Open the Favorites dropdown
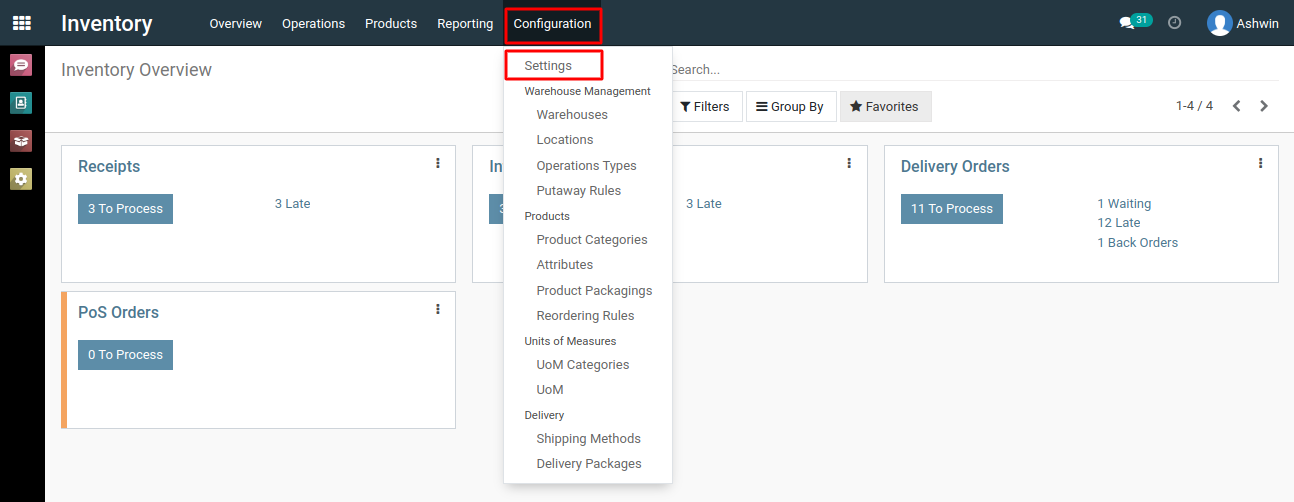Image resolution: width=1294 pixels, height=502 pixels. pyautogui.click(x=885, y=106)
